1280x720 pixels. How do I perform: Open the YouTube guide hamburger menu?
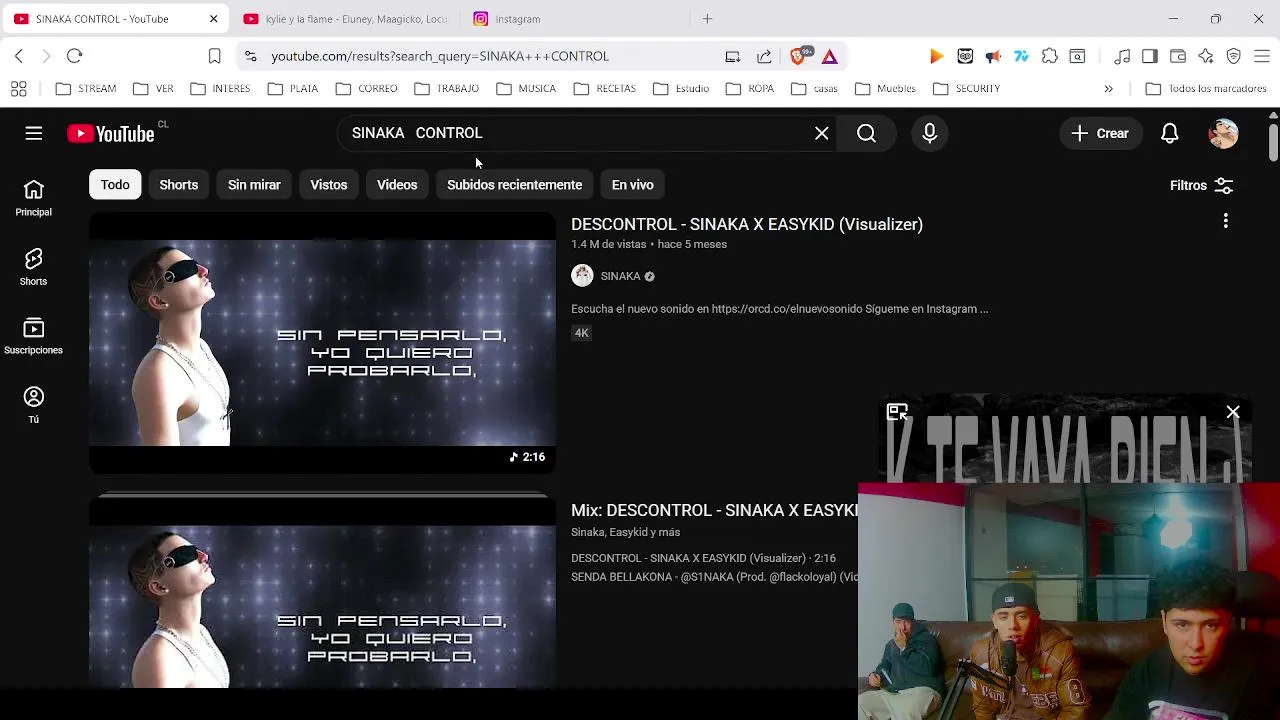pos(34,133)
